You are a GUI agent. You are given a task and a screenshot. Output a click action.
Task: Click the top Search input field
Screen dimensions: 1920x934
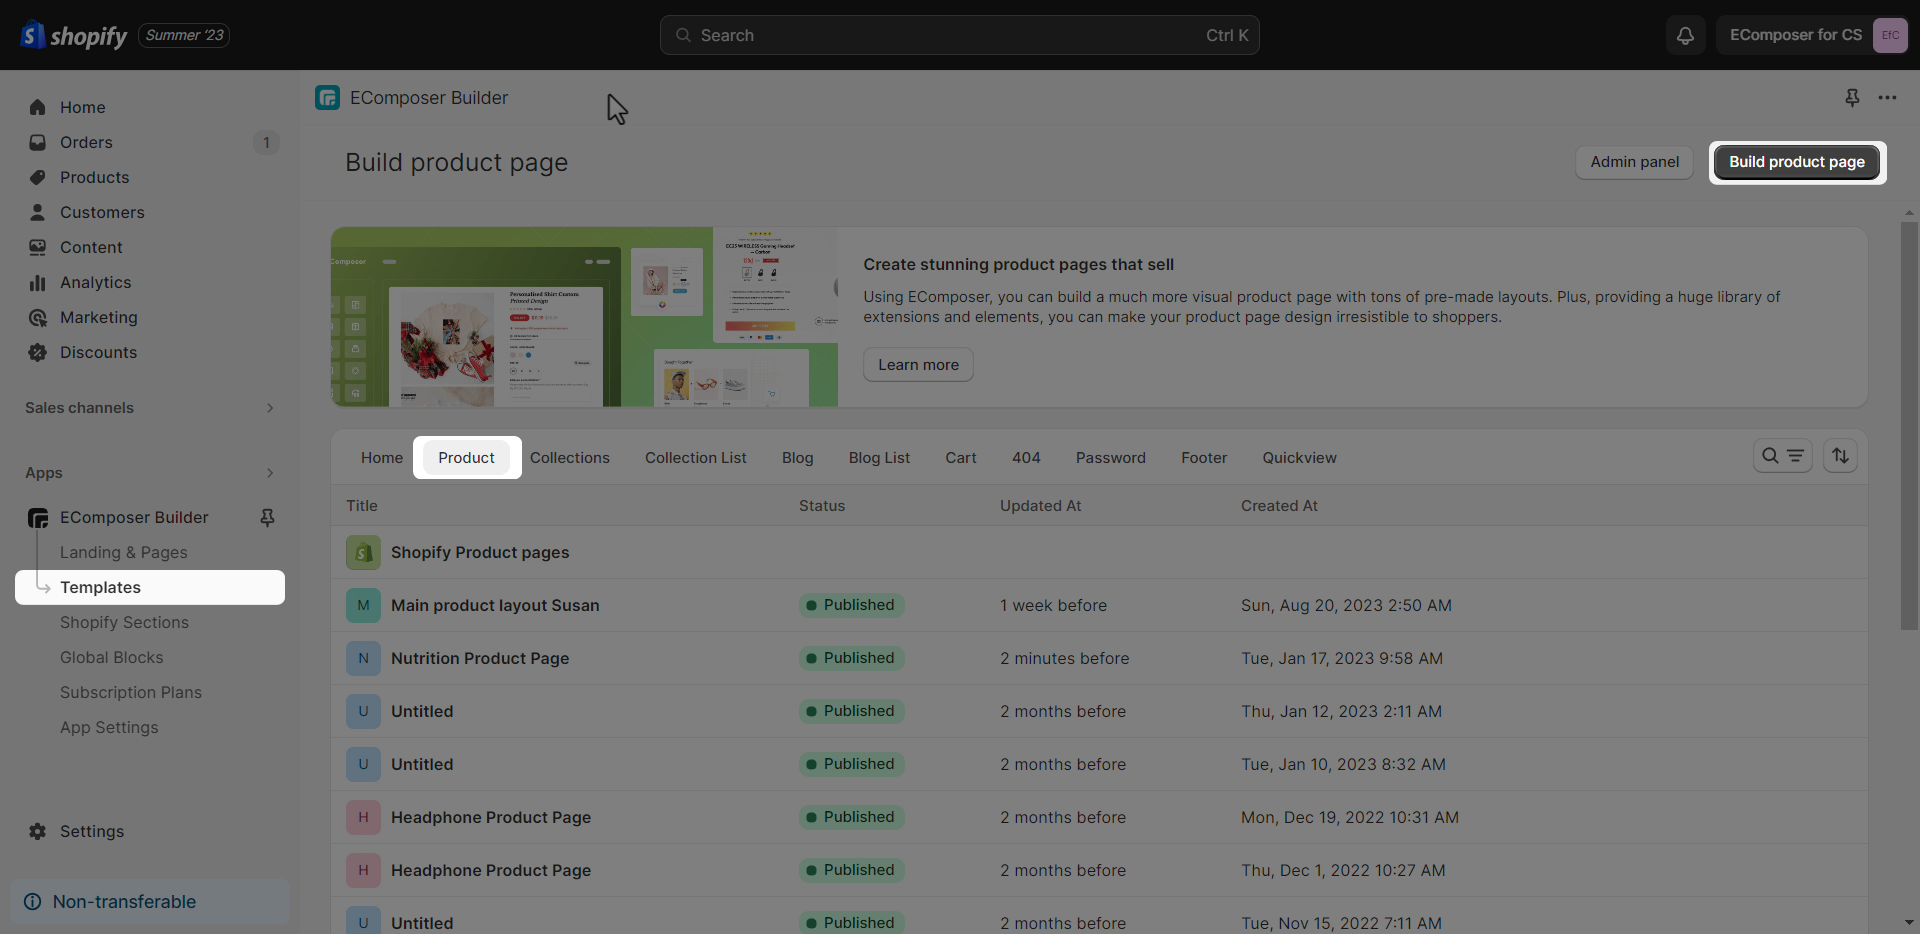click(x=960, y=35)
